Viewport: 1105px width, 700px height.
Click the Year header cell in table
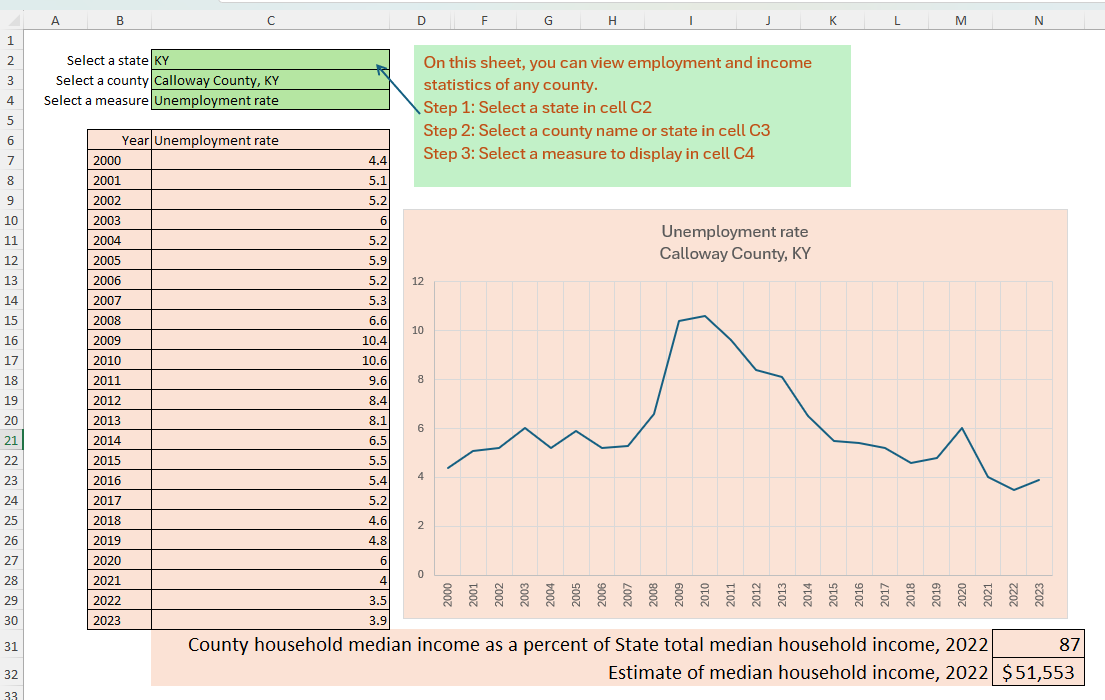[x=119, y=140]
